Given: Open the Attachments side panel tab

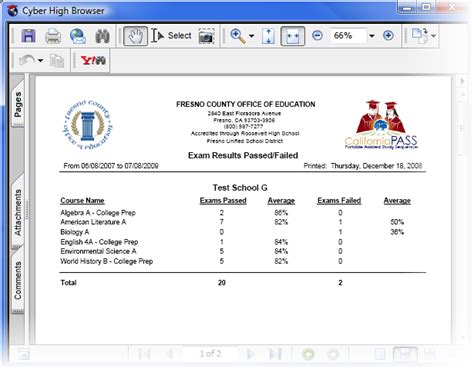Looking at the screenshot, I should [x=18, y=212].
